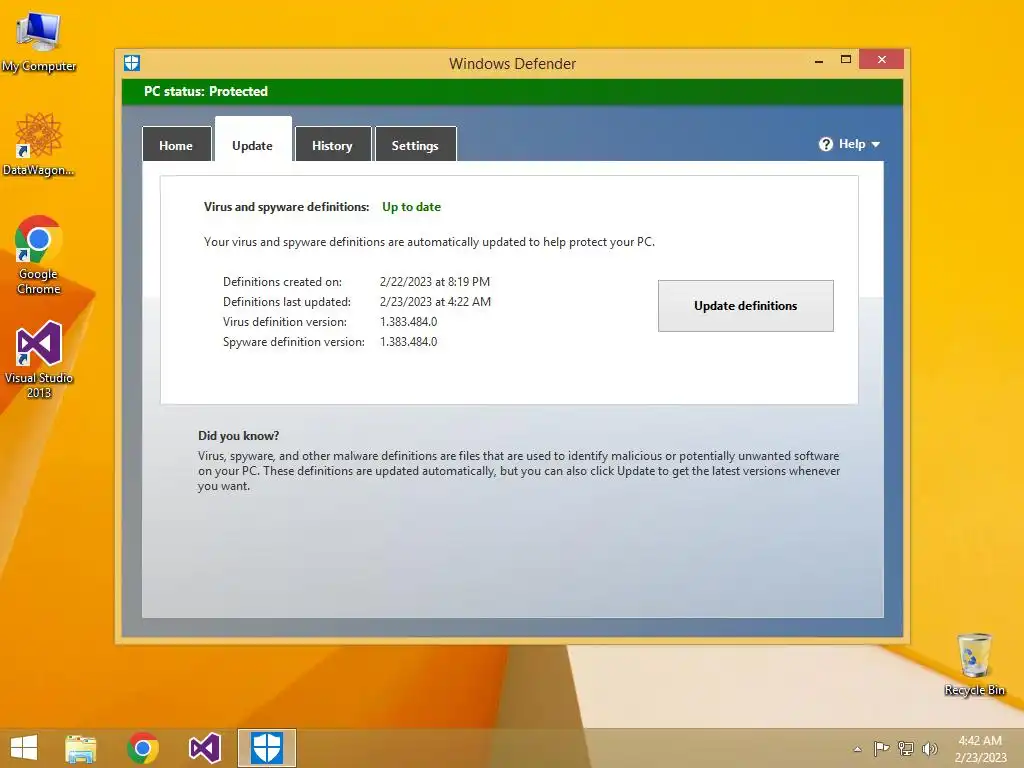Select the Visual Studio 2013 desktop shortcut
1024x768 pixels.
39,359
